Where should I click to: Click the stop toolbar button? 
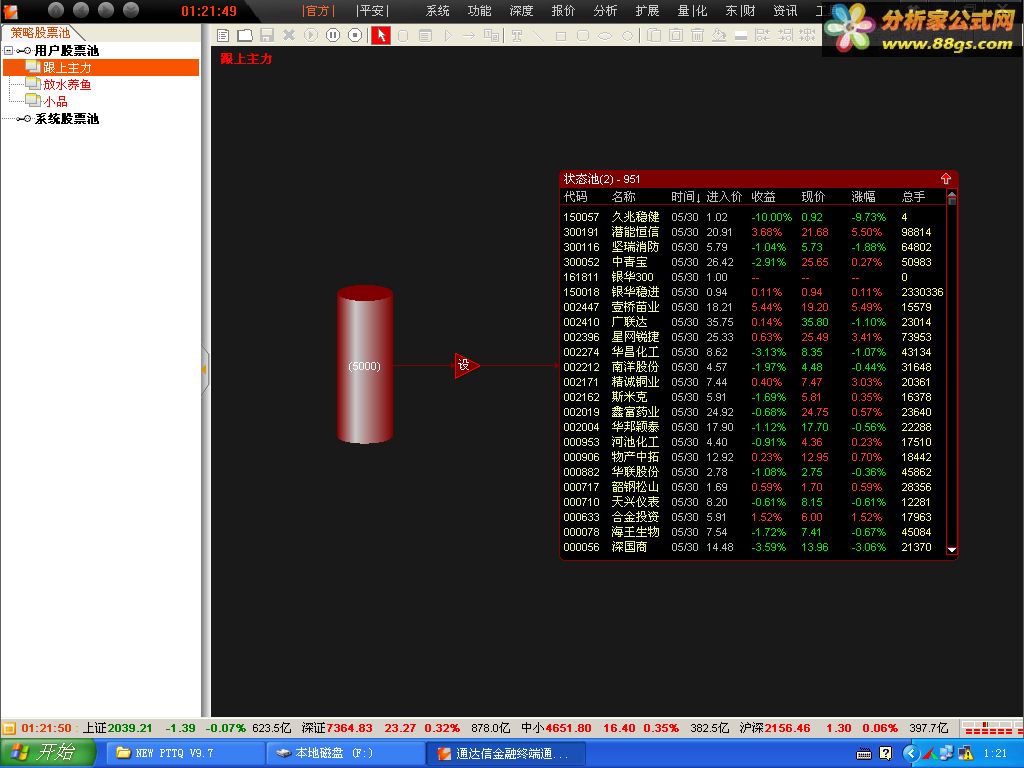355,35
